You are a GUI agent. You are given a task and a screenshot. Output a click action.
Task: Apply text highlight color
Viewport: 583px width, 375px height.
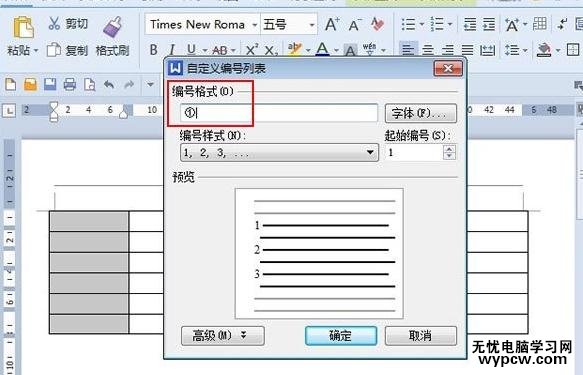294,49
